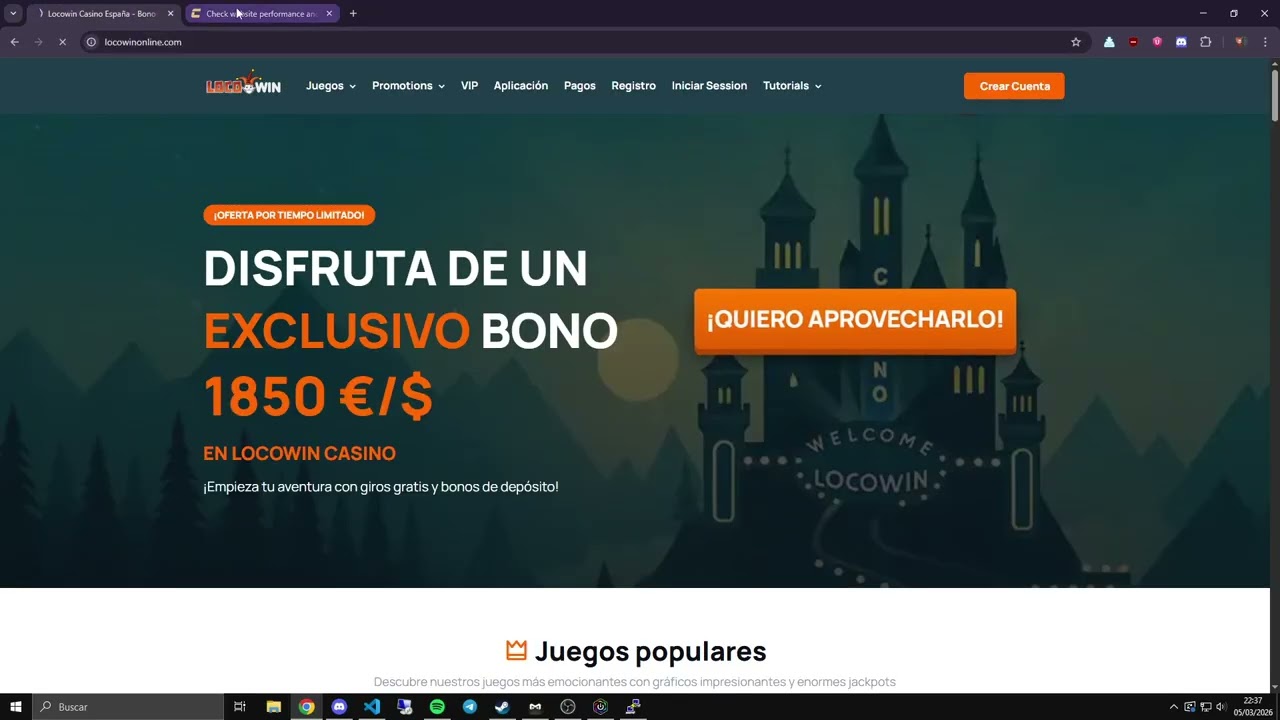
Task: Open Chrome from the taskbar
Action: [x=307, y=707]
